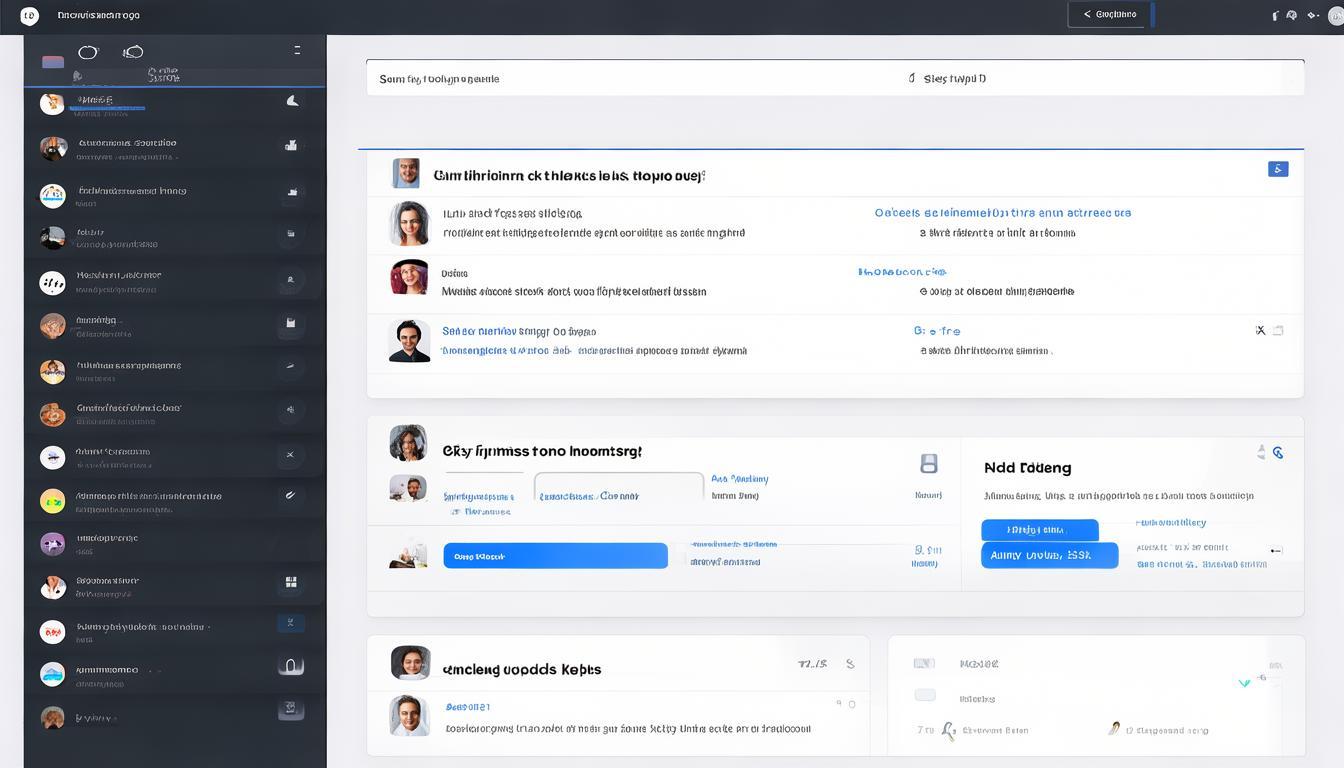Click the first chat bubble icon in sidebar header
Viewport: 1344px width, 768px height.
coord(88,52)
